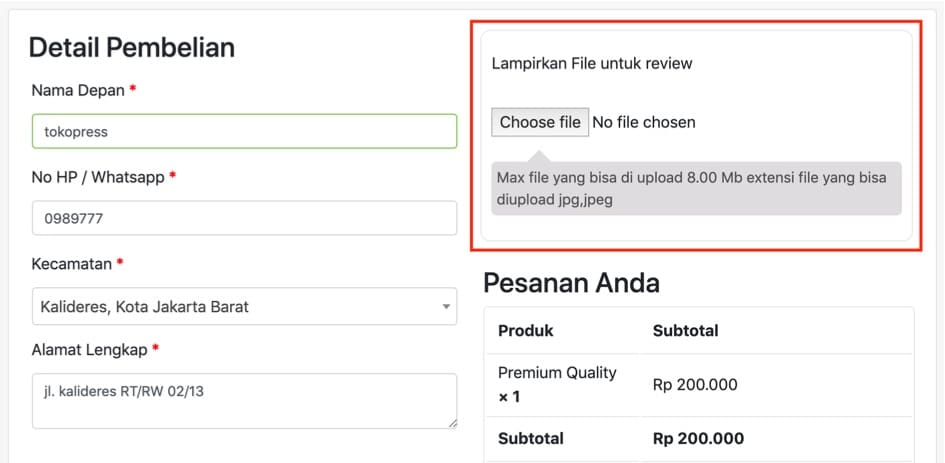This screenshot has width=945, height=463.
Task: Focus the No HP / Whatsapp field
Action: point(244,218)
